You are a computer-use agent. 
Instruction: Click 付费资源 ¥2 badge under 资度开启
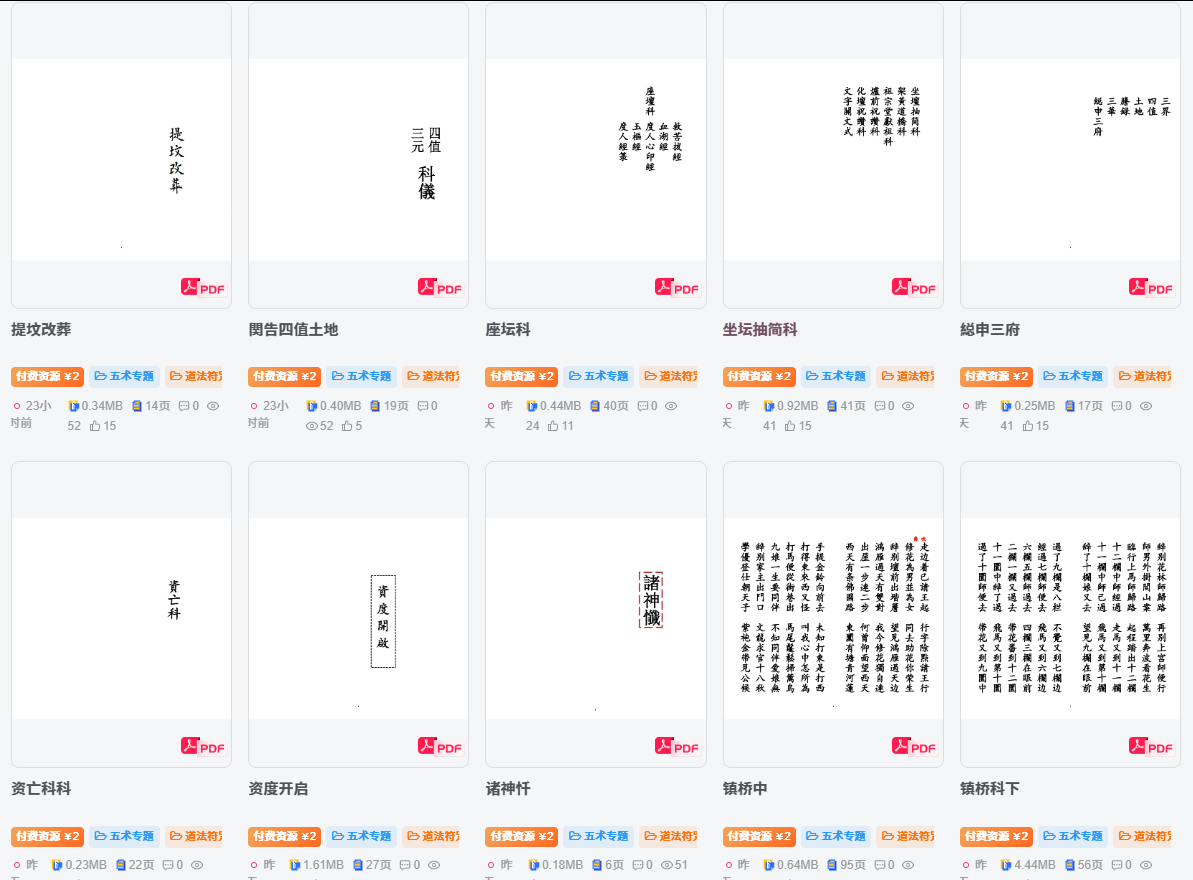pyautogui.click(x=285, y=836)
